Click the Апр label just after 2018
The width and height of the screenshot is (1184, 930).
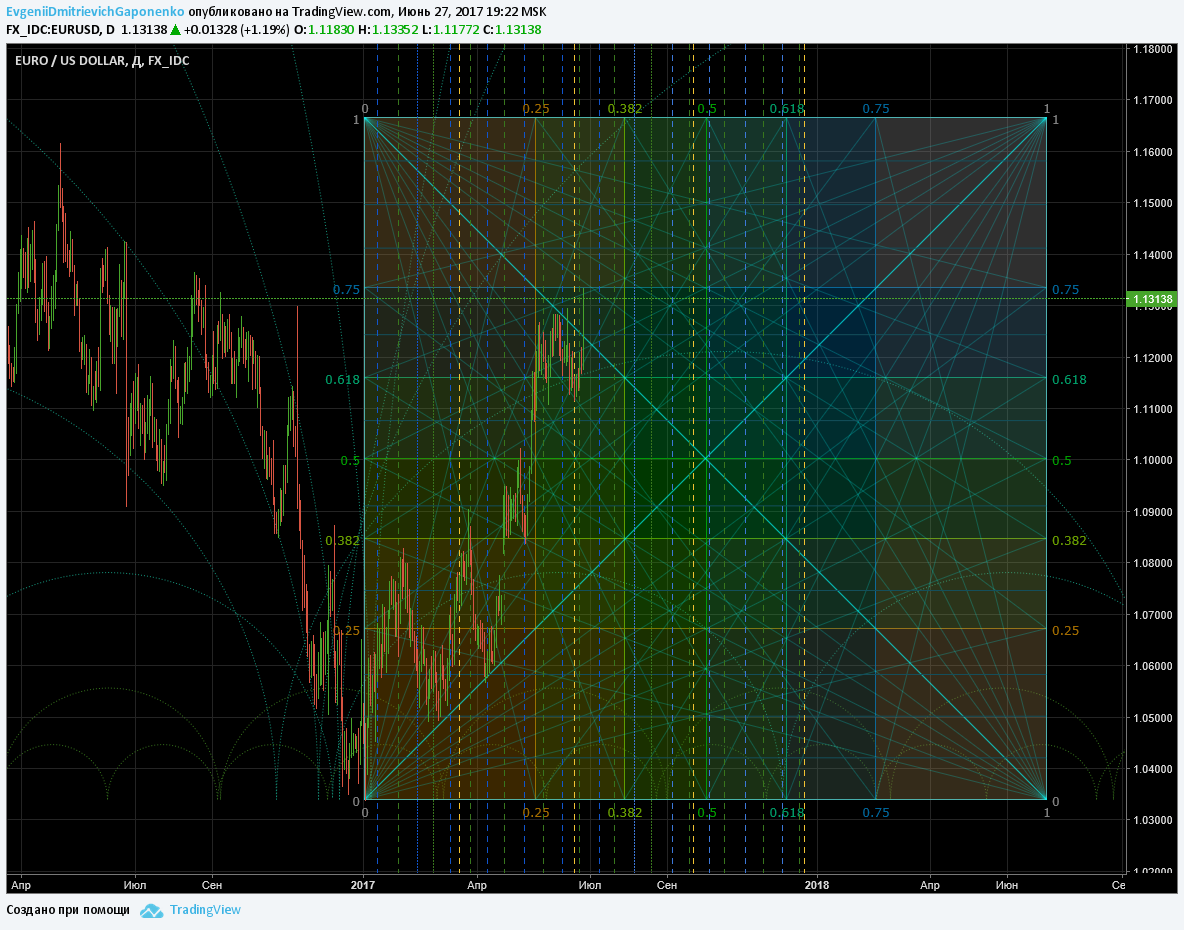(x=930, y=885)
